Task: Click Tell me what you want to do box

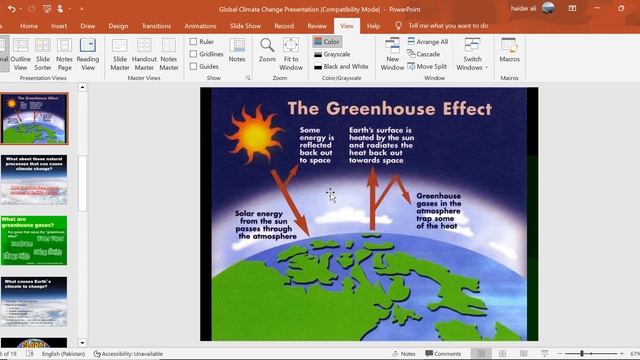Action: [x=448, y=26]
